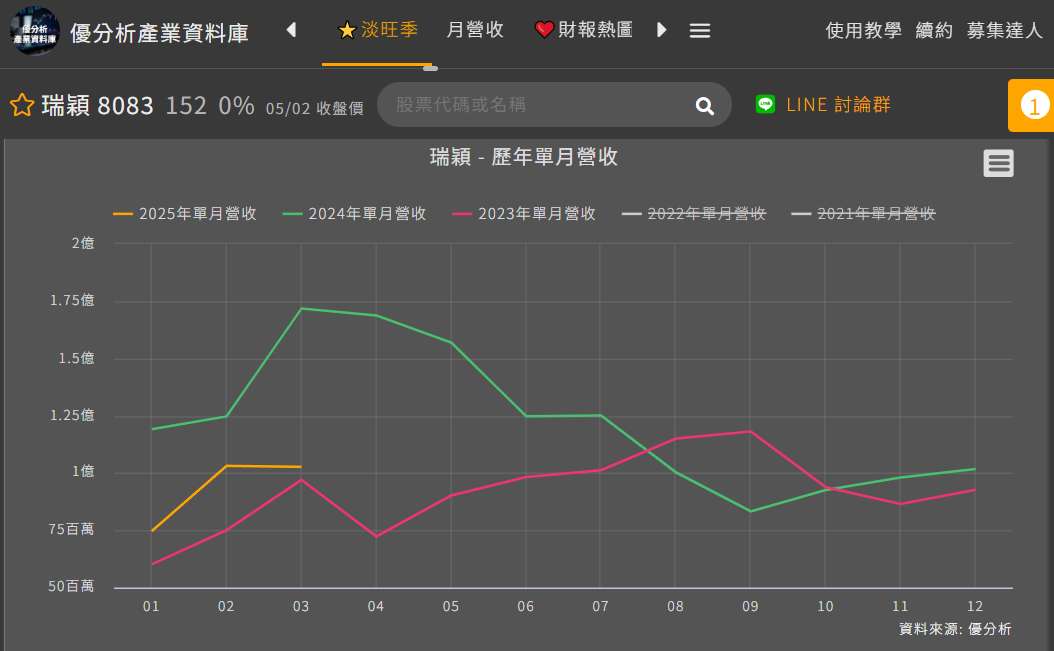Open the LINE 討論群 link

(x=838, y=105)
